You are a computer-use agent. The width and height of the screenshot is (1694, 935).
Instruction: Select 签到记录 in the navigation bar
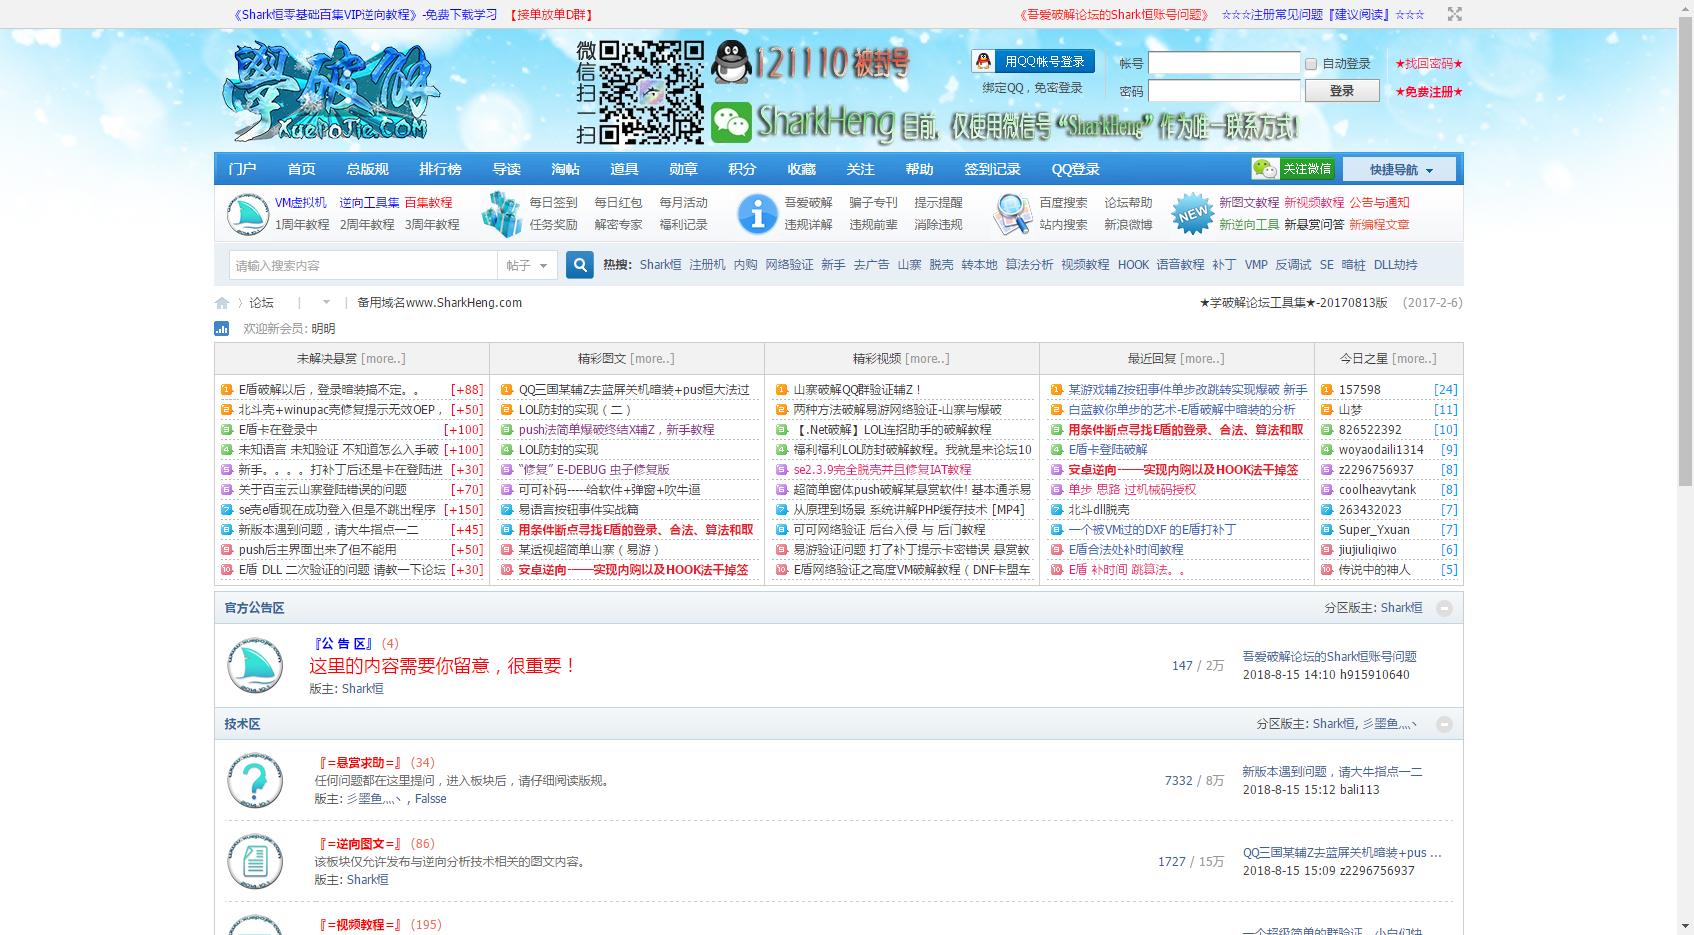click(992, 169)
